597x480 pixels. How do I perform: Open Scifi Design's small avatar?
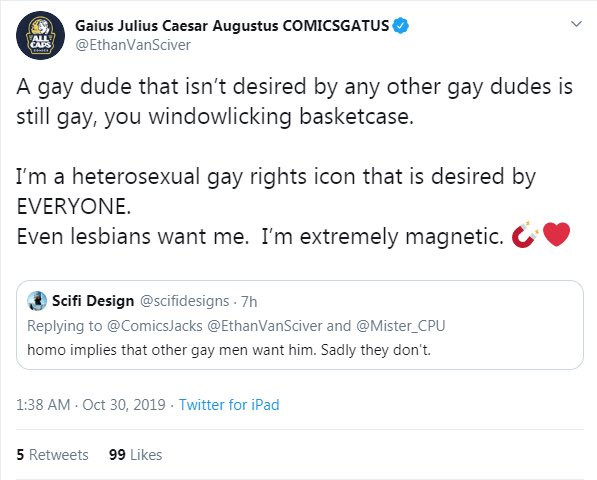click(x=37, y=301)
